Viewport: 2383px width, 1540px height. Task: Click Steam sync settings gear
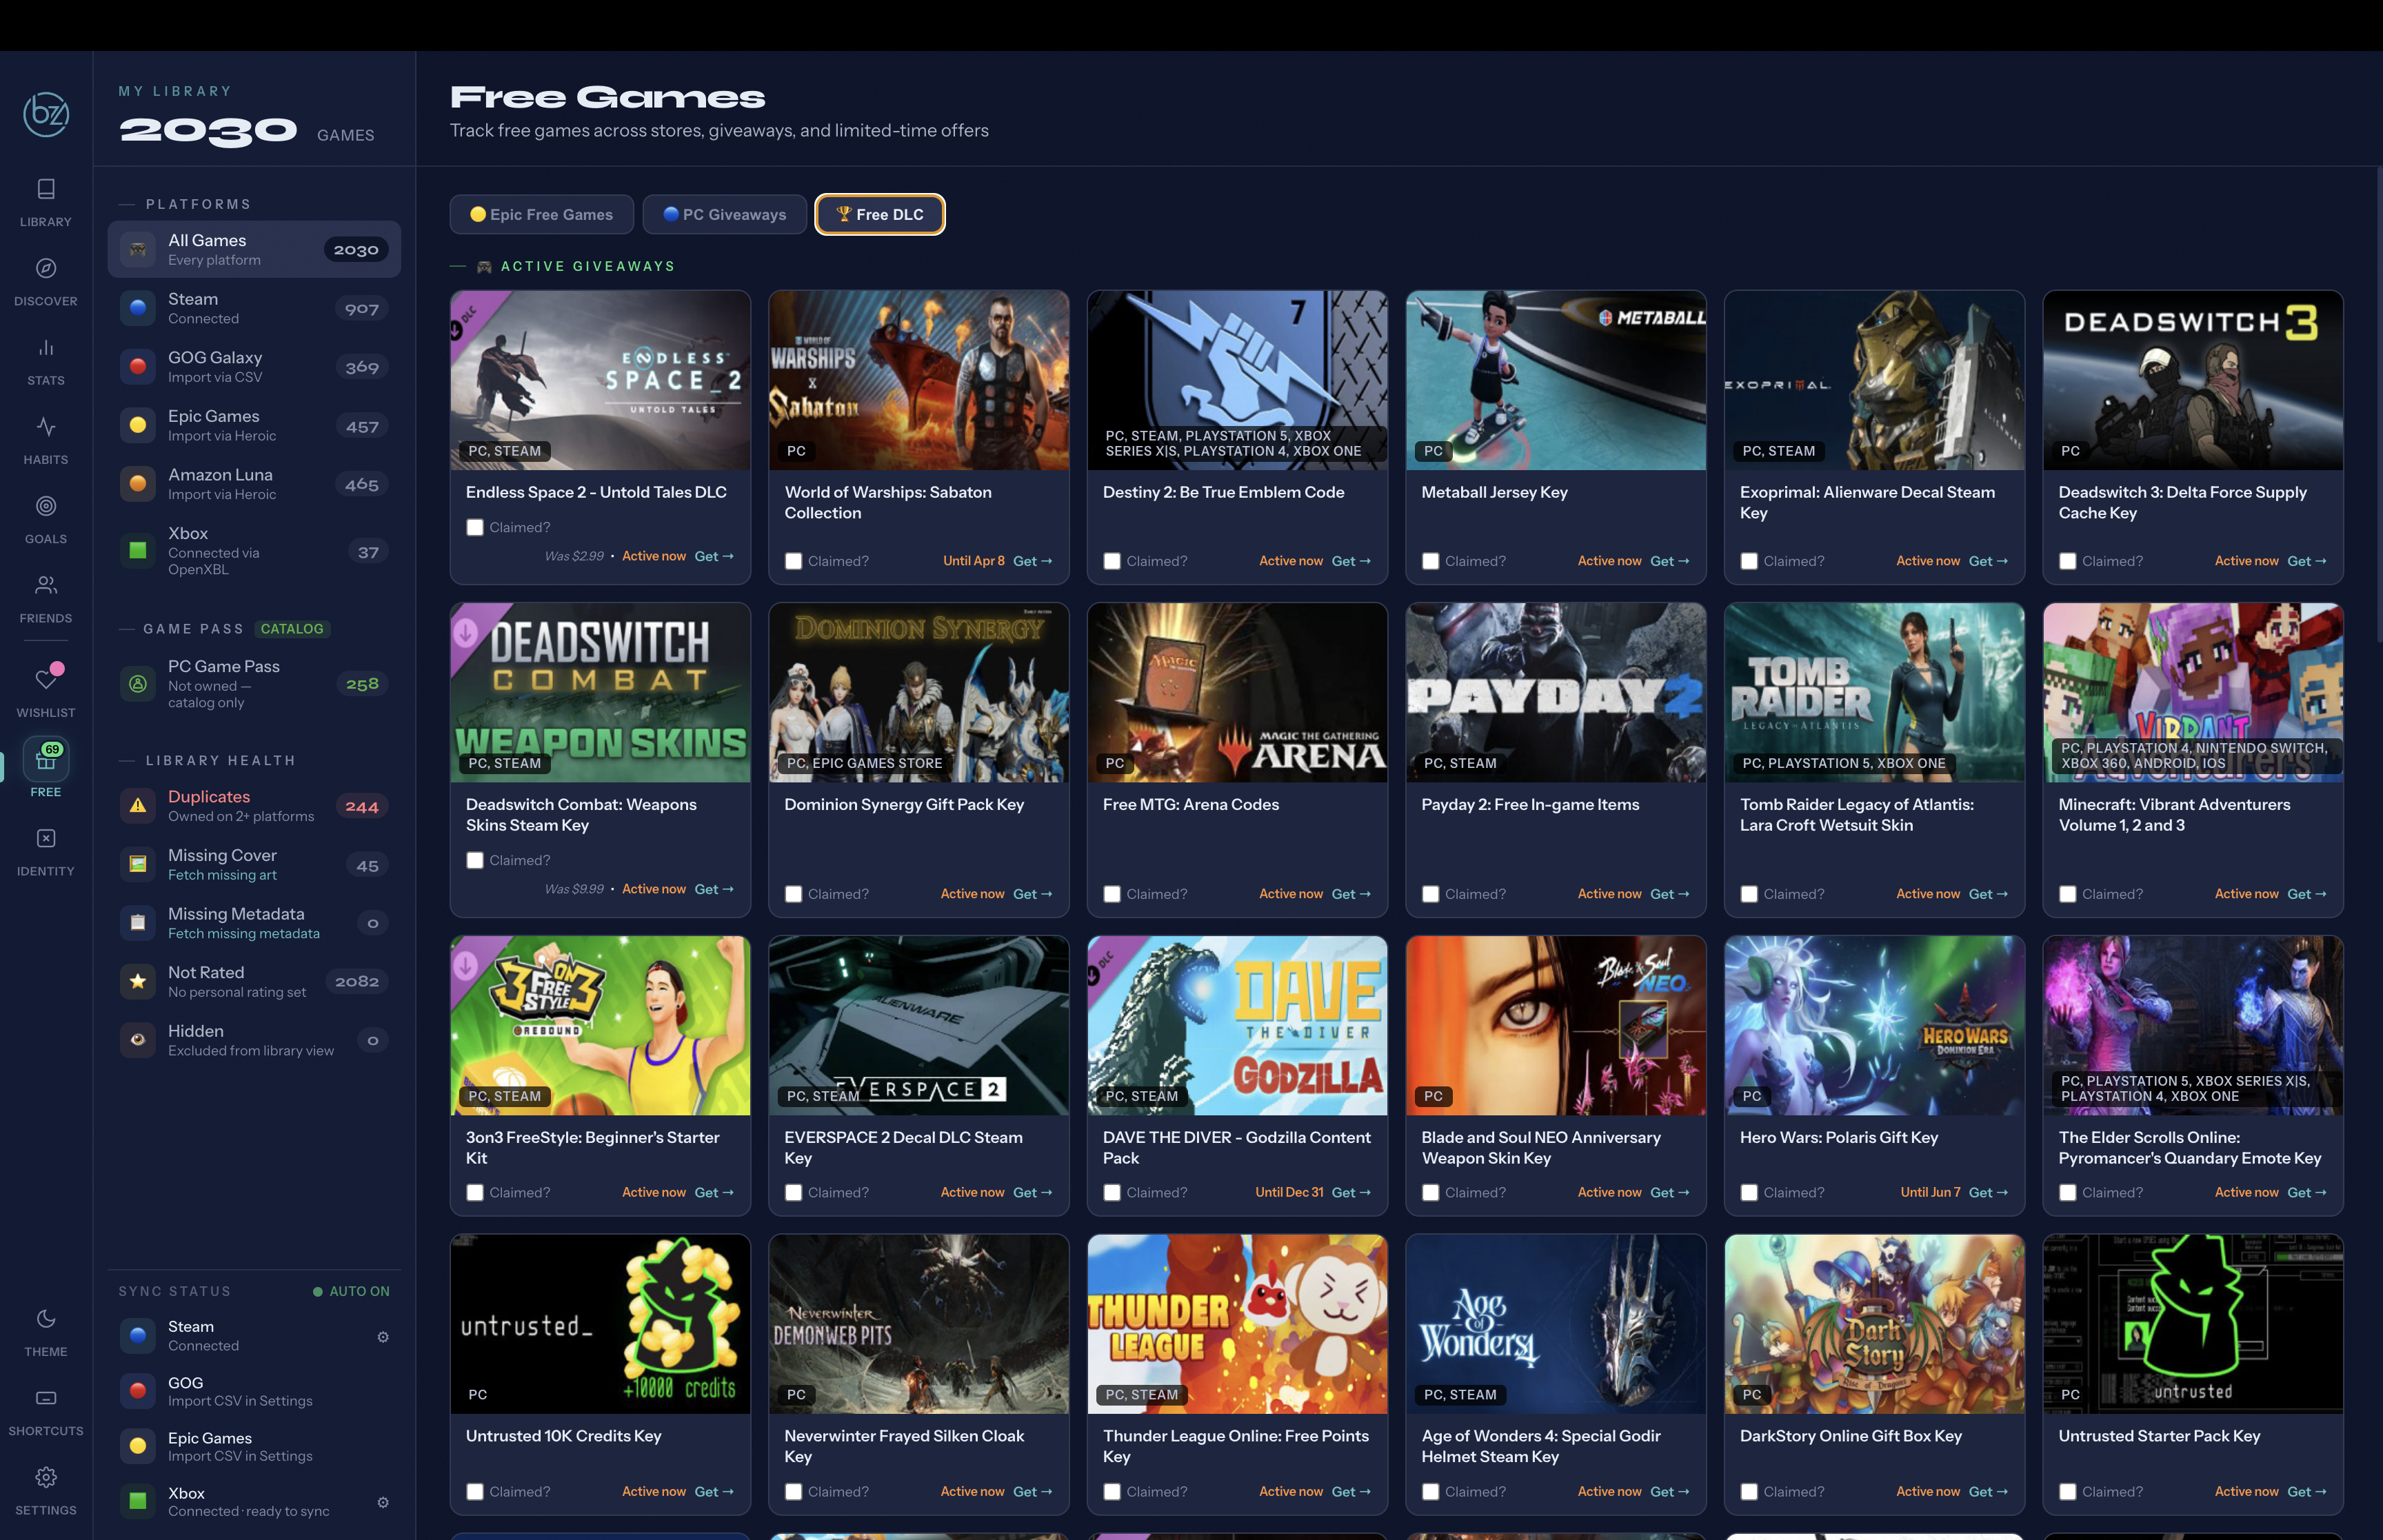[383, 1337]
